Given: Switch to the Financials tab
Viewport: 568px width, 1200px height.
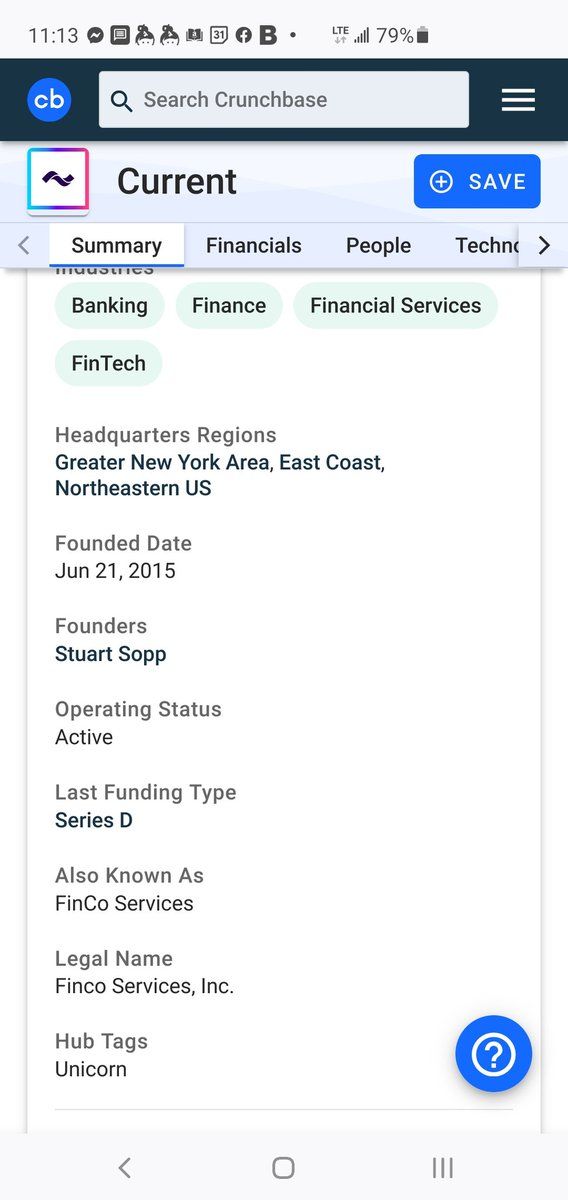Looking at the screenshot, I should coord(254,245).
